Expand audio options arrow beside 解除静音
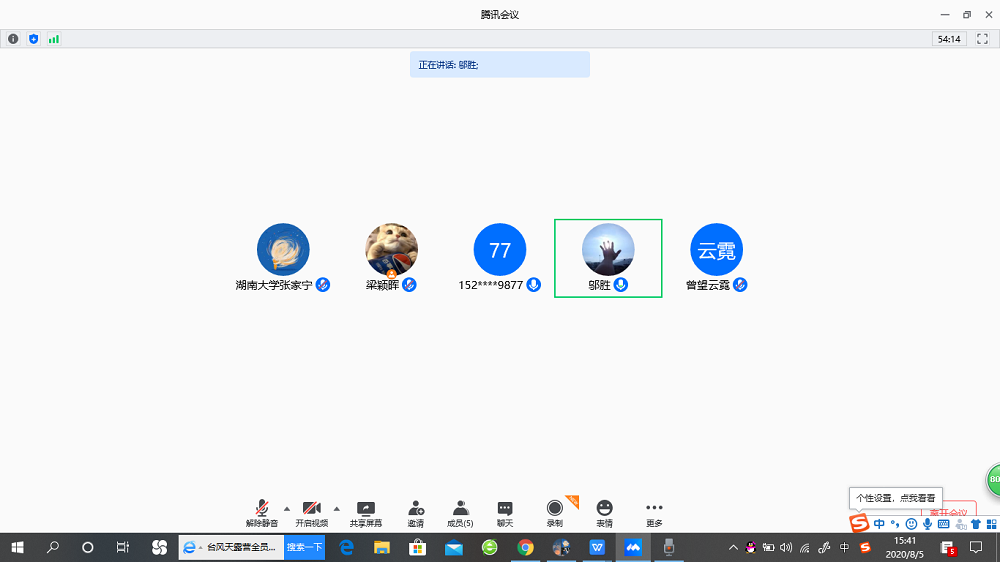 click(287, 508)
